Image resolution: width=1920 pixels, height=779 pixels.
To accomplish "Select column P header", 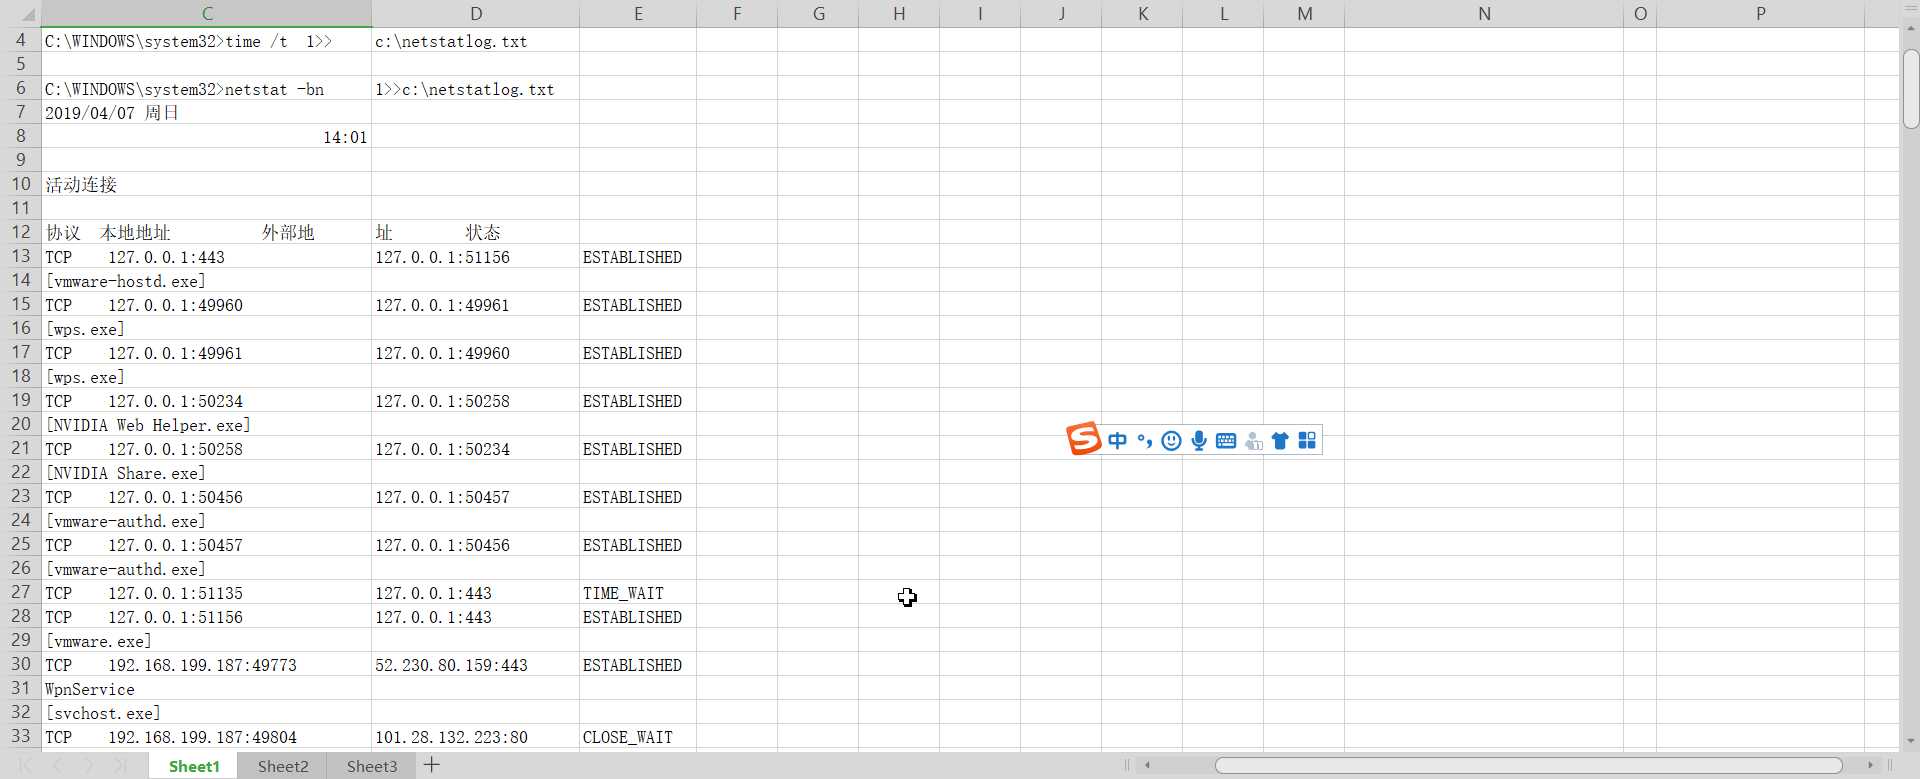I will point(1760,14).
